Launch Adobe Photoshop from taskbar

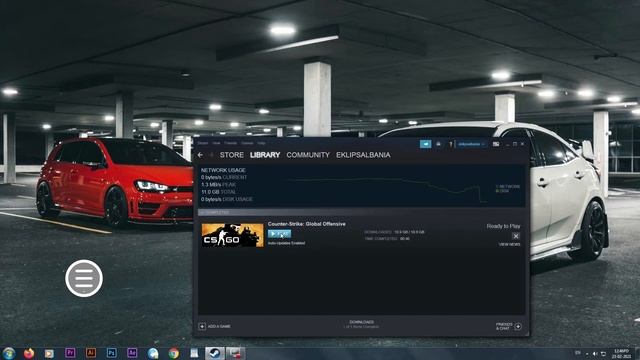click(111, 353)
